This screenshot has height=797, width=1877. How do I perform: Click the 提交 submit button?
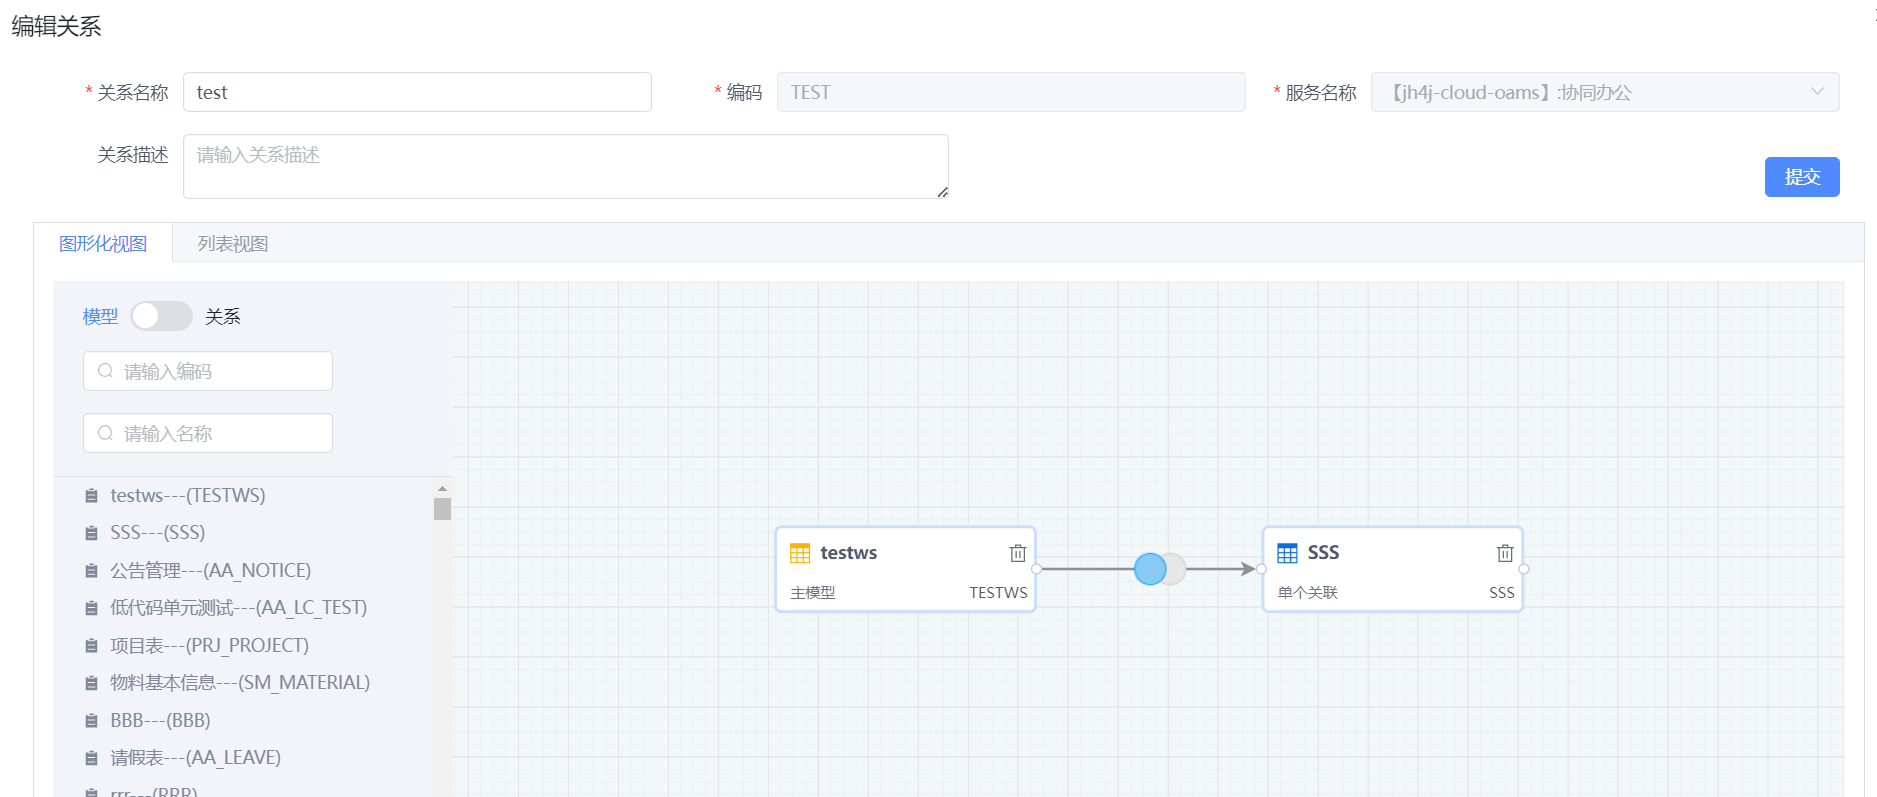1802,177
